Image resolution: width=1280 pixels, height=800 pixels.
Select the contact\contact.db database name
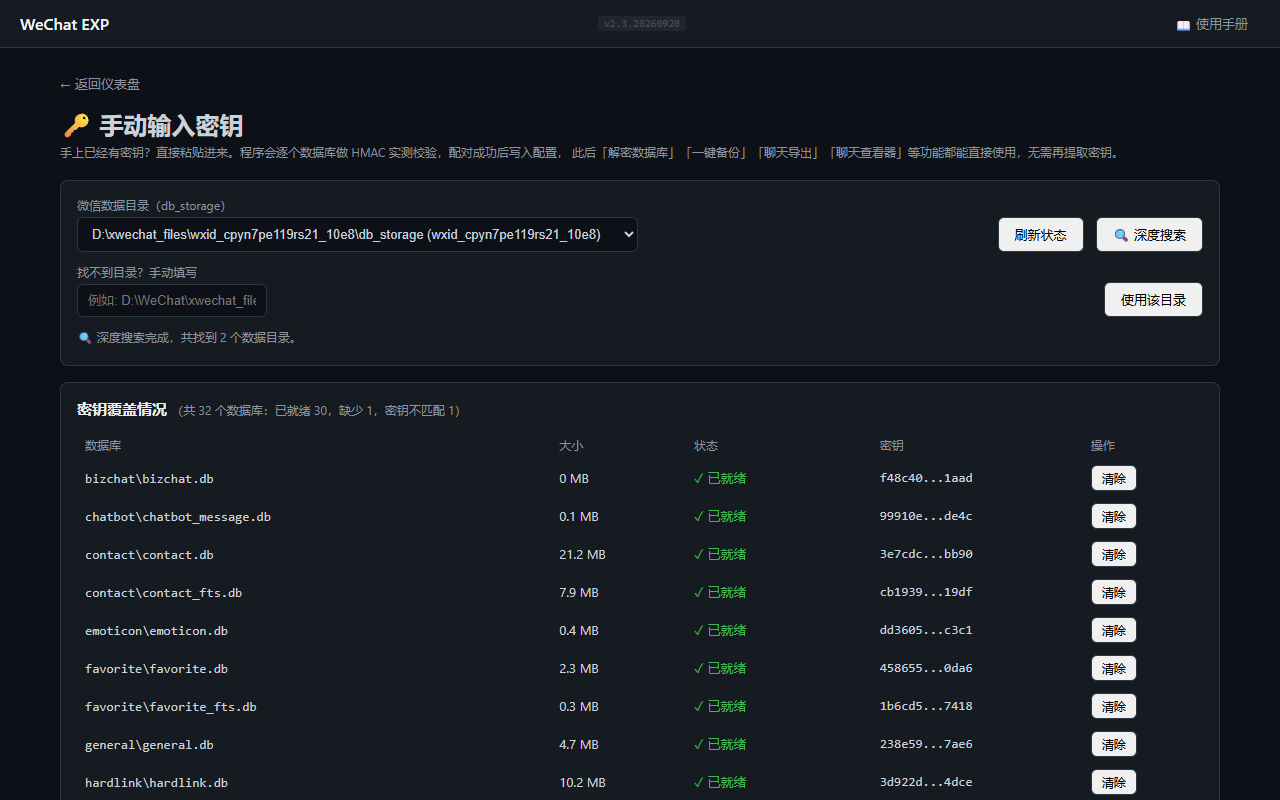point(149,555)
